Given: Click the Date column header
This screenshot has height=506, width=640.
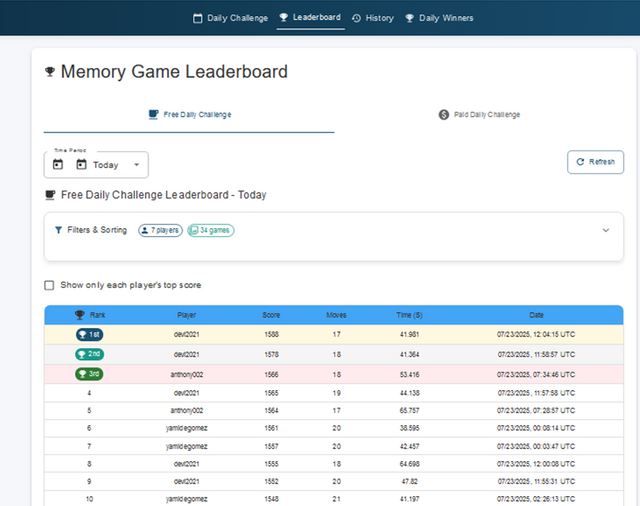Looking at the screenshot, I should pyautogui.click(x=536, y=315).
